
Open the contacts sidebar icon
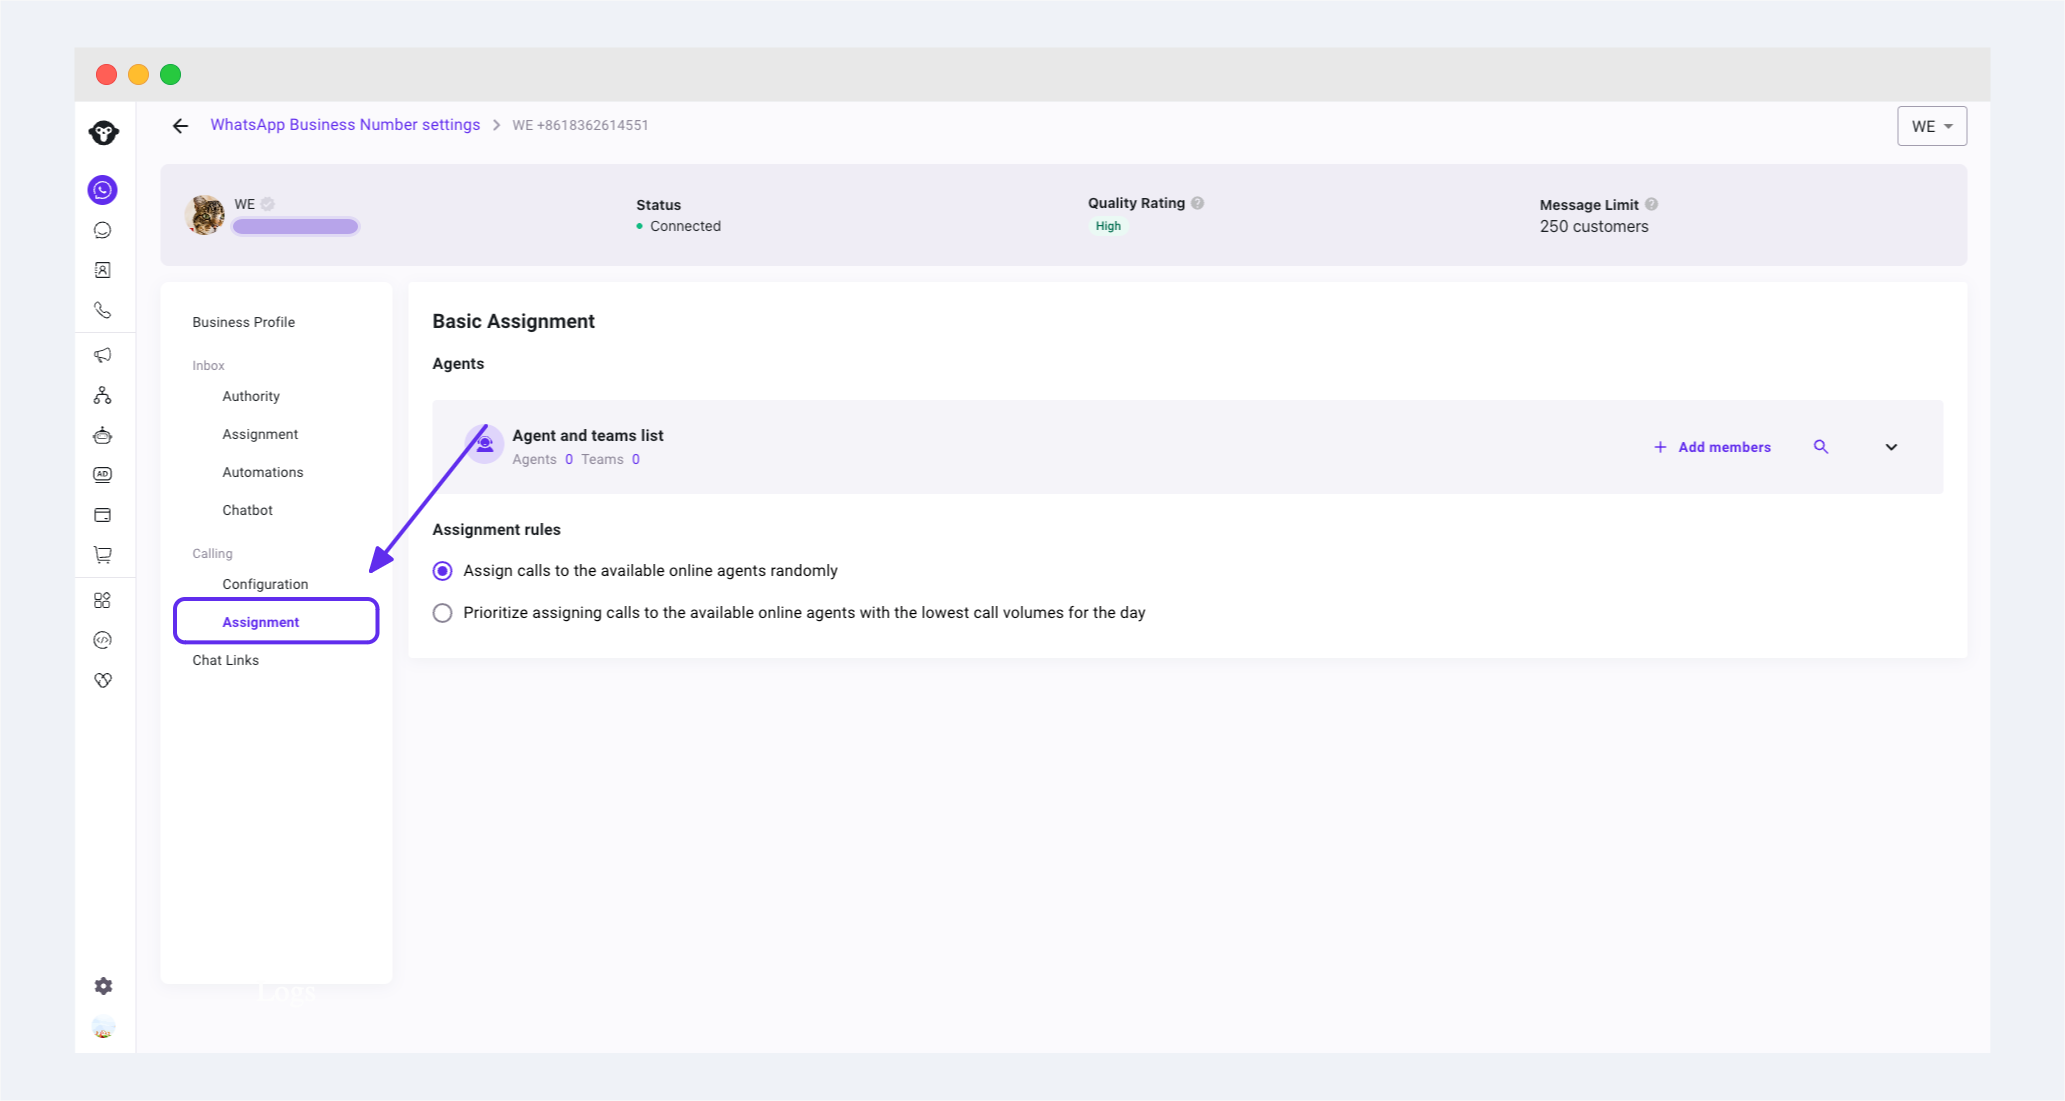[102, 270]
